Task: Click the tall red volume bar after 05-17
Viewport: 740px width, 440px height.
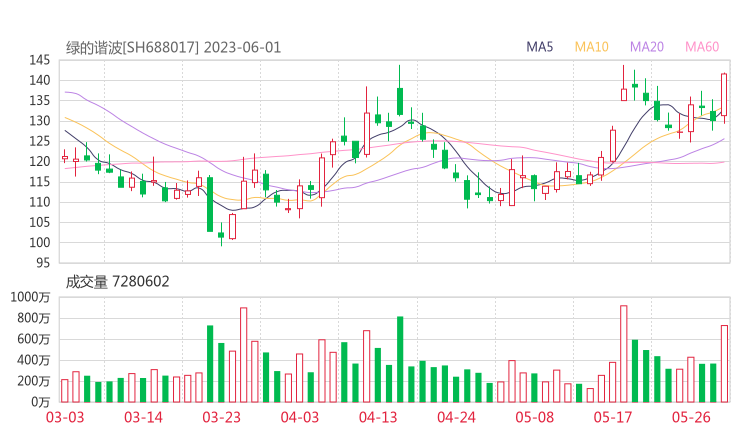Action: tap(623, 354)
